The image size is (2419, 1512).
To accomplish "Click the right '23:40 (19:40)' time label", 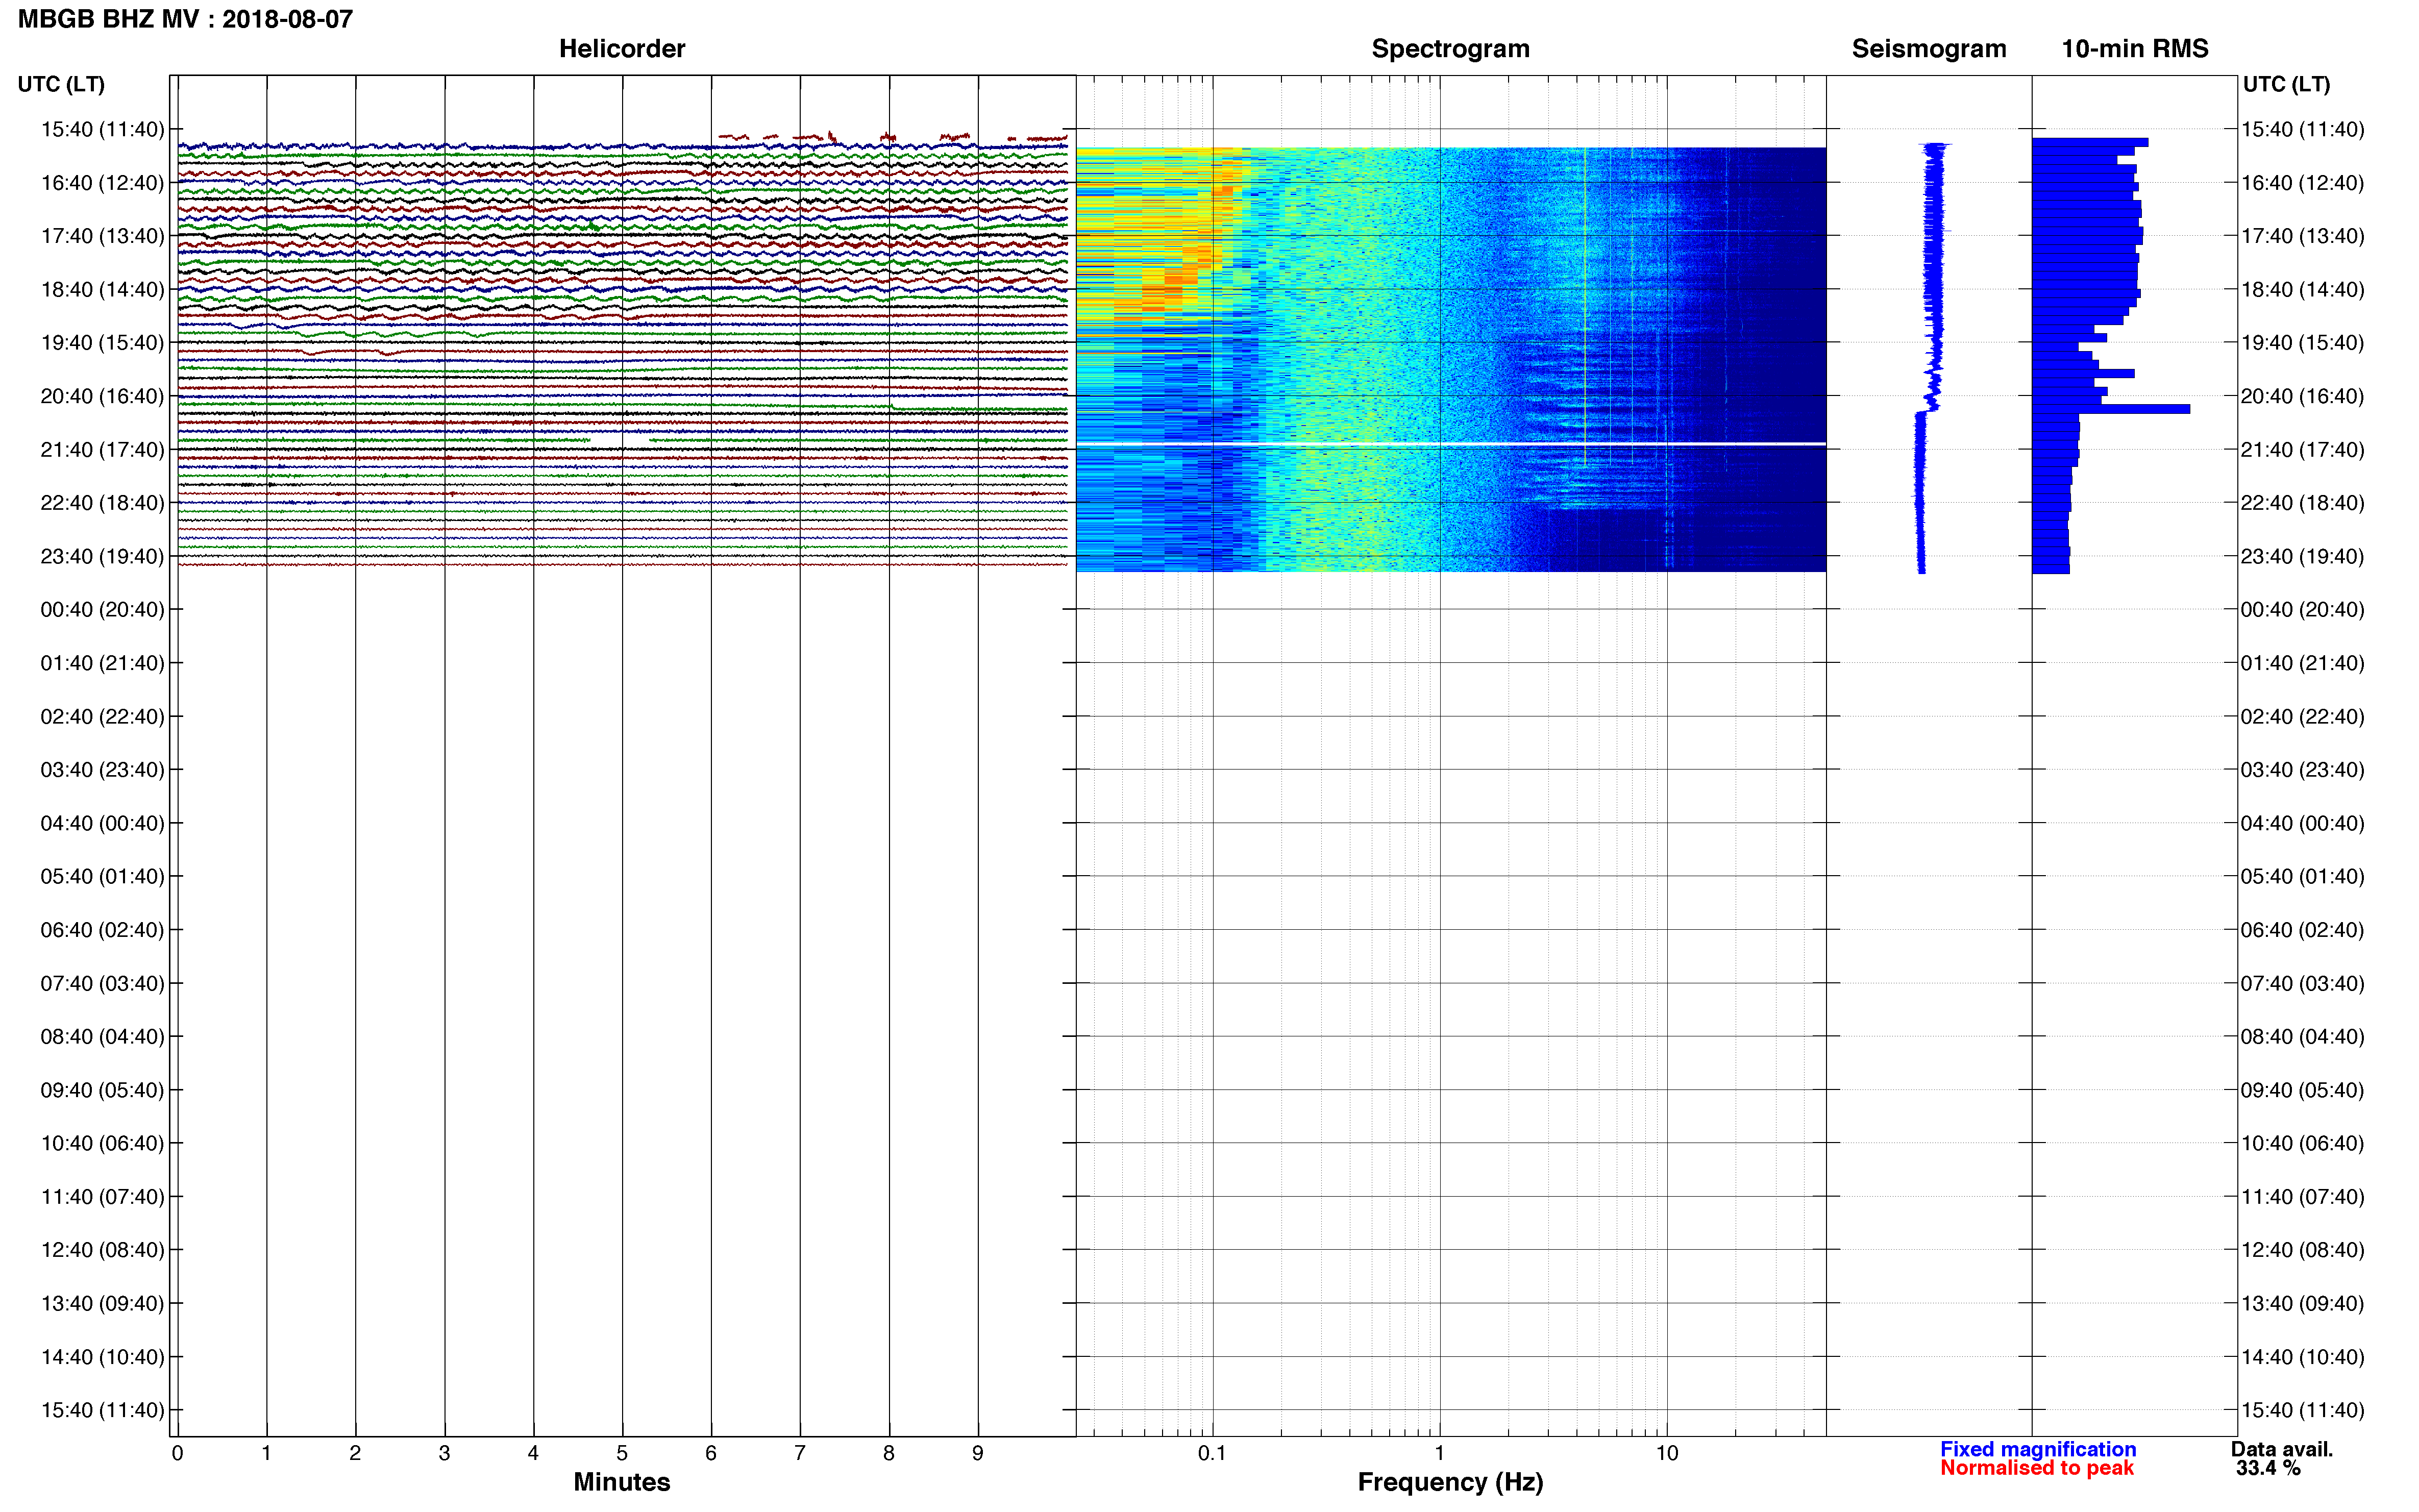I will click(2302, 556).
